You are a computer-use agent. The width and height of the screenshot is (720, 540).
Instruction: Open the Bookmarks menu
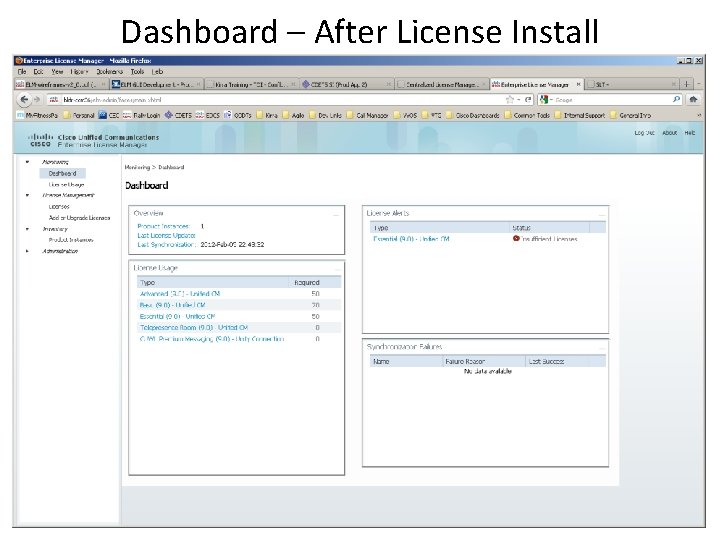tap(109, 72)
